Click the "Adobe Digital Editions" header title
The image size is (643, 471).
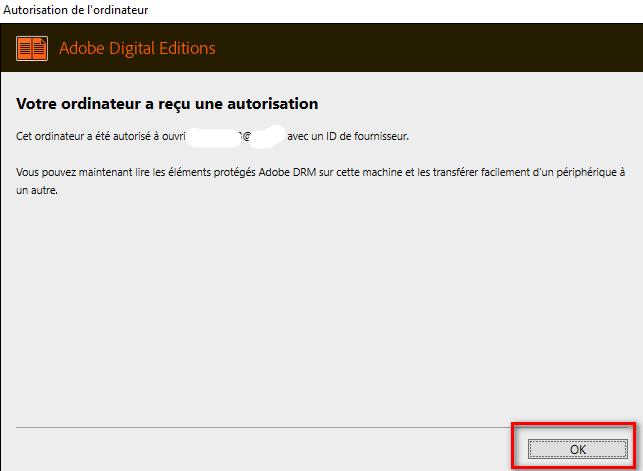[137, 48]
